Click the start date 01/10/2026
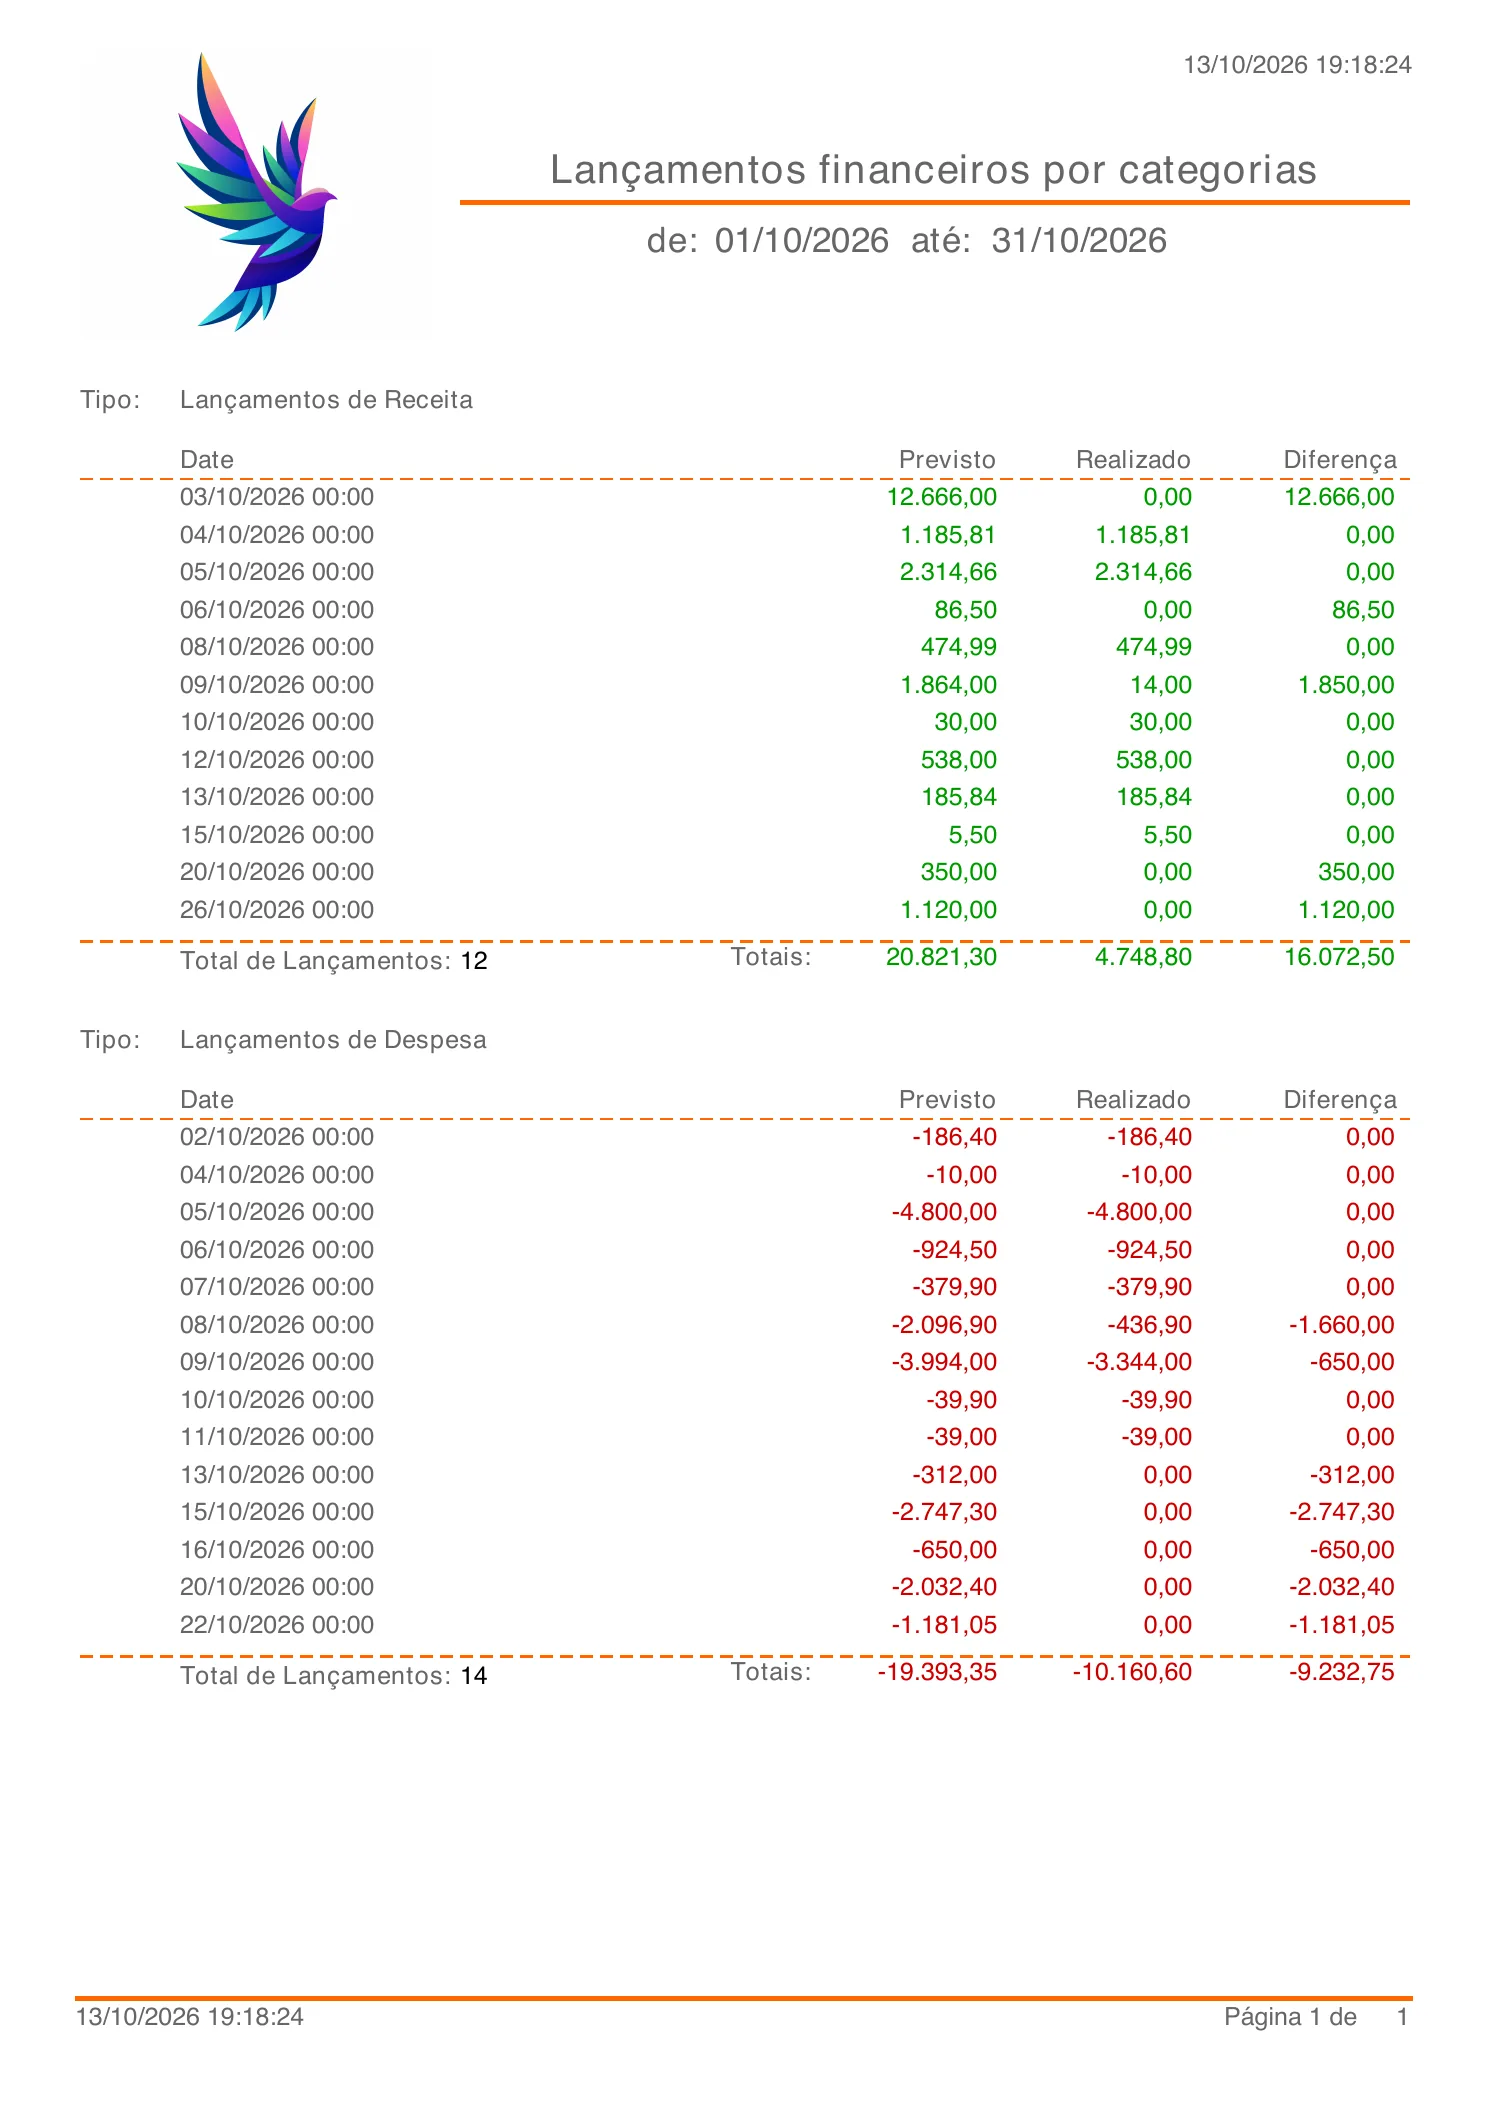 [801, 241]
